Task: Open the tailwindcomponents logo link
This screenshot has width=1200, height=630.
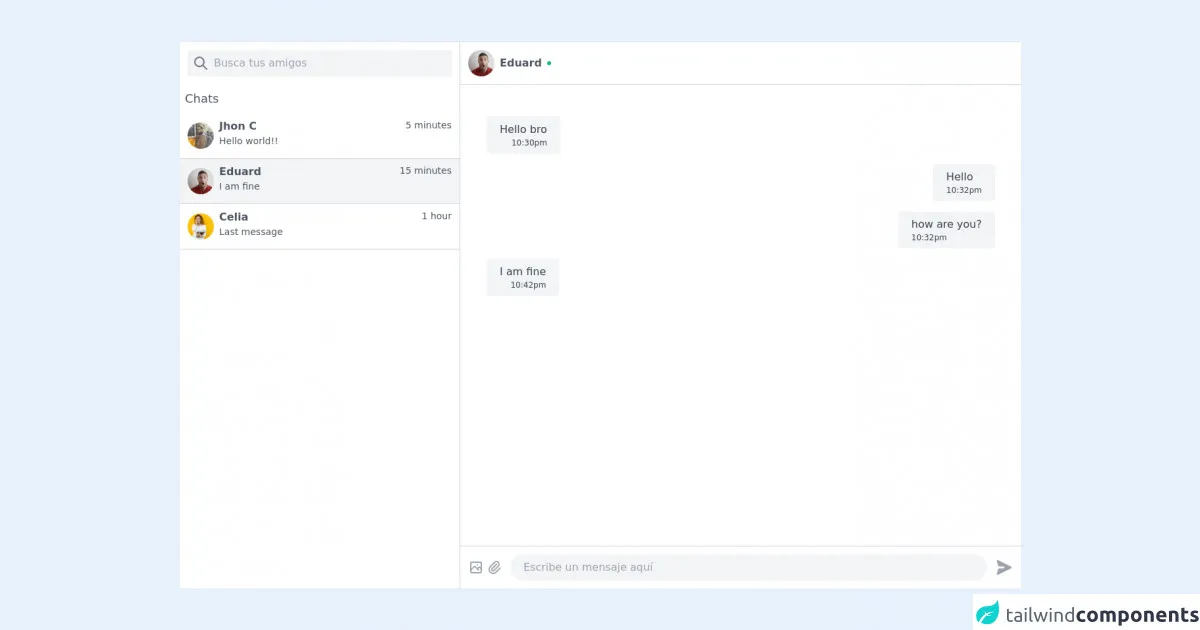Action: 1086,613
